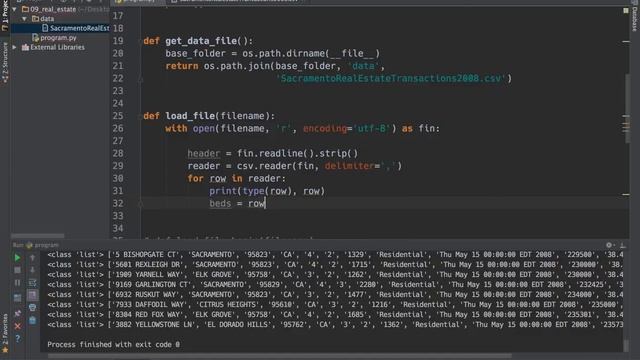Open Run panel help question mark
640x360 pixels.
point(17,339)
